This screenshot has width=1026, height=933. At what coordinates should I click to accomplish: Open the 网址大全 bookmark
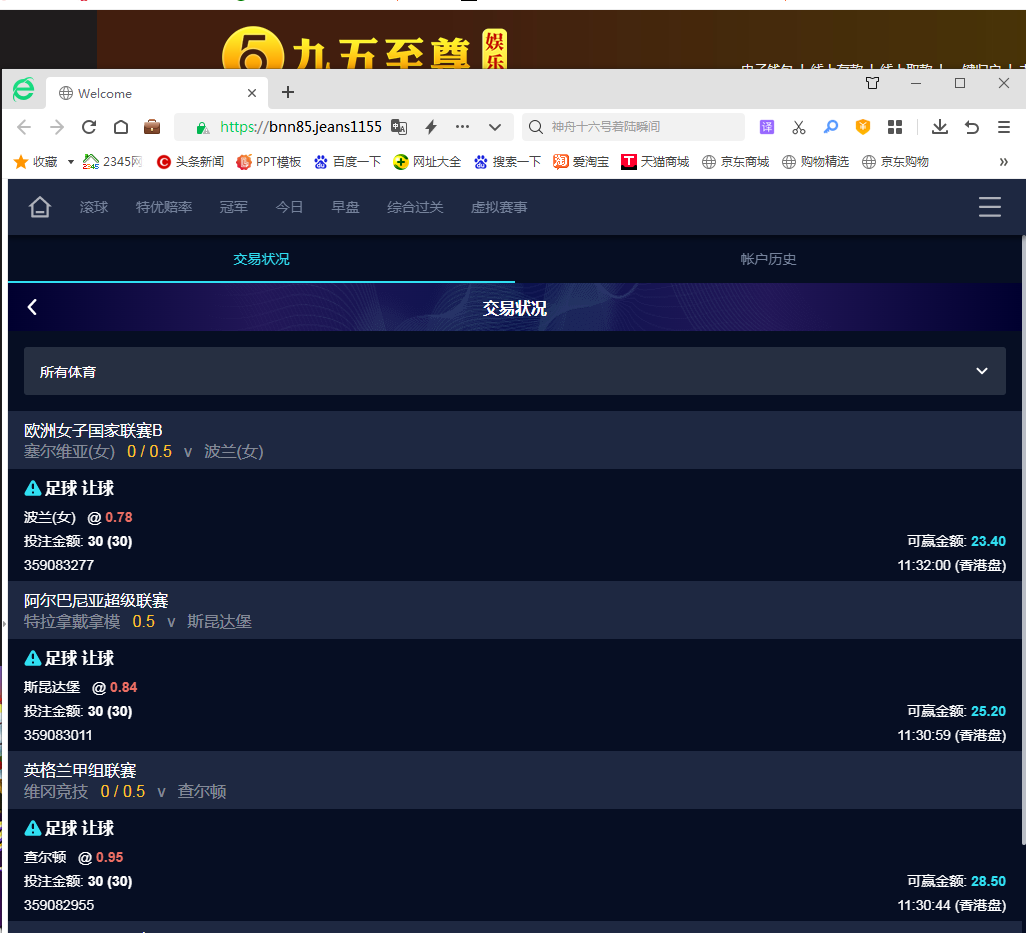pos(427,162)
